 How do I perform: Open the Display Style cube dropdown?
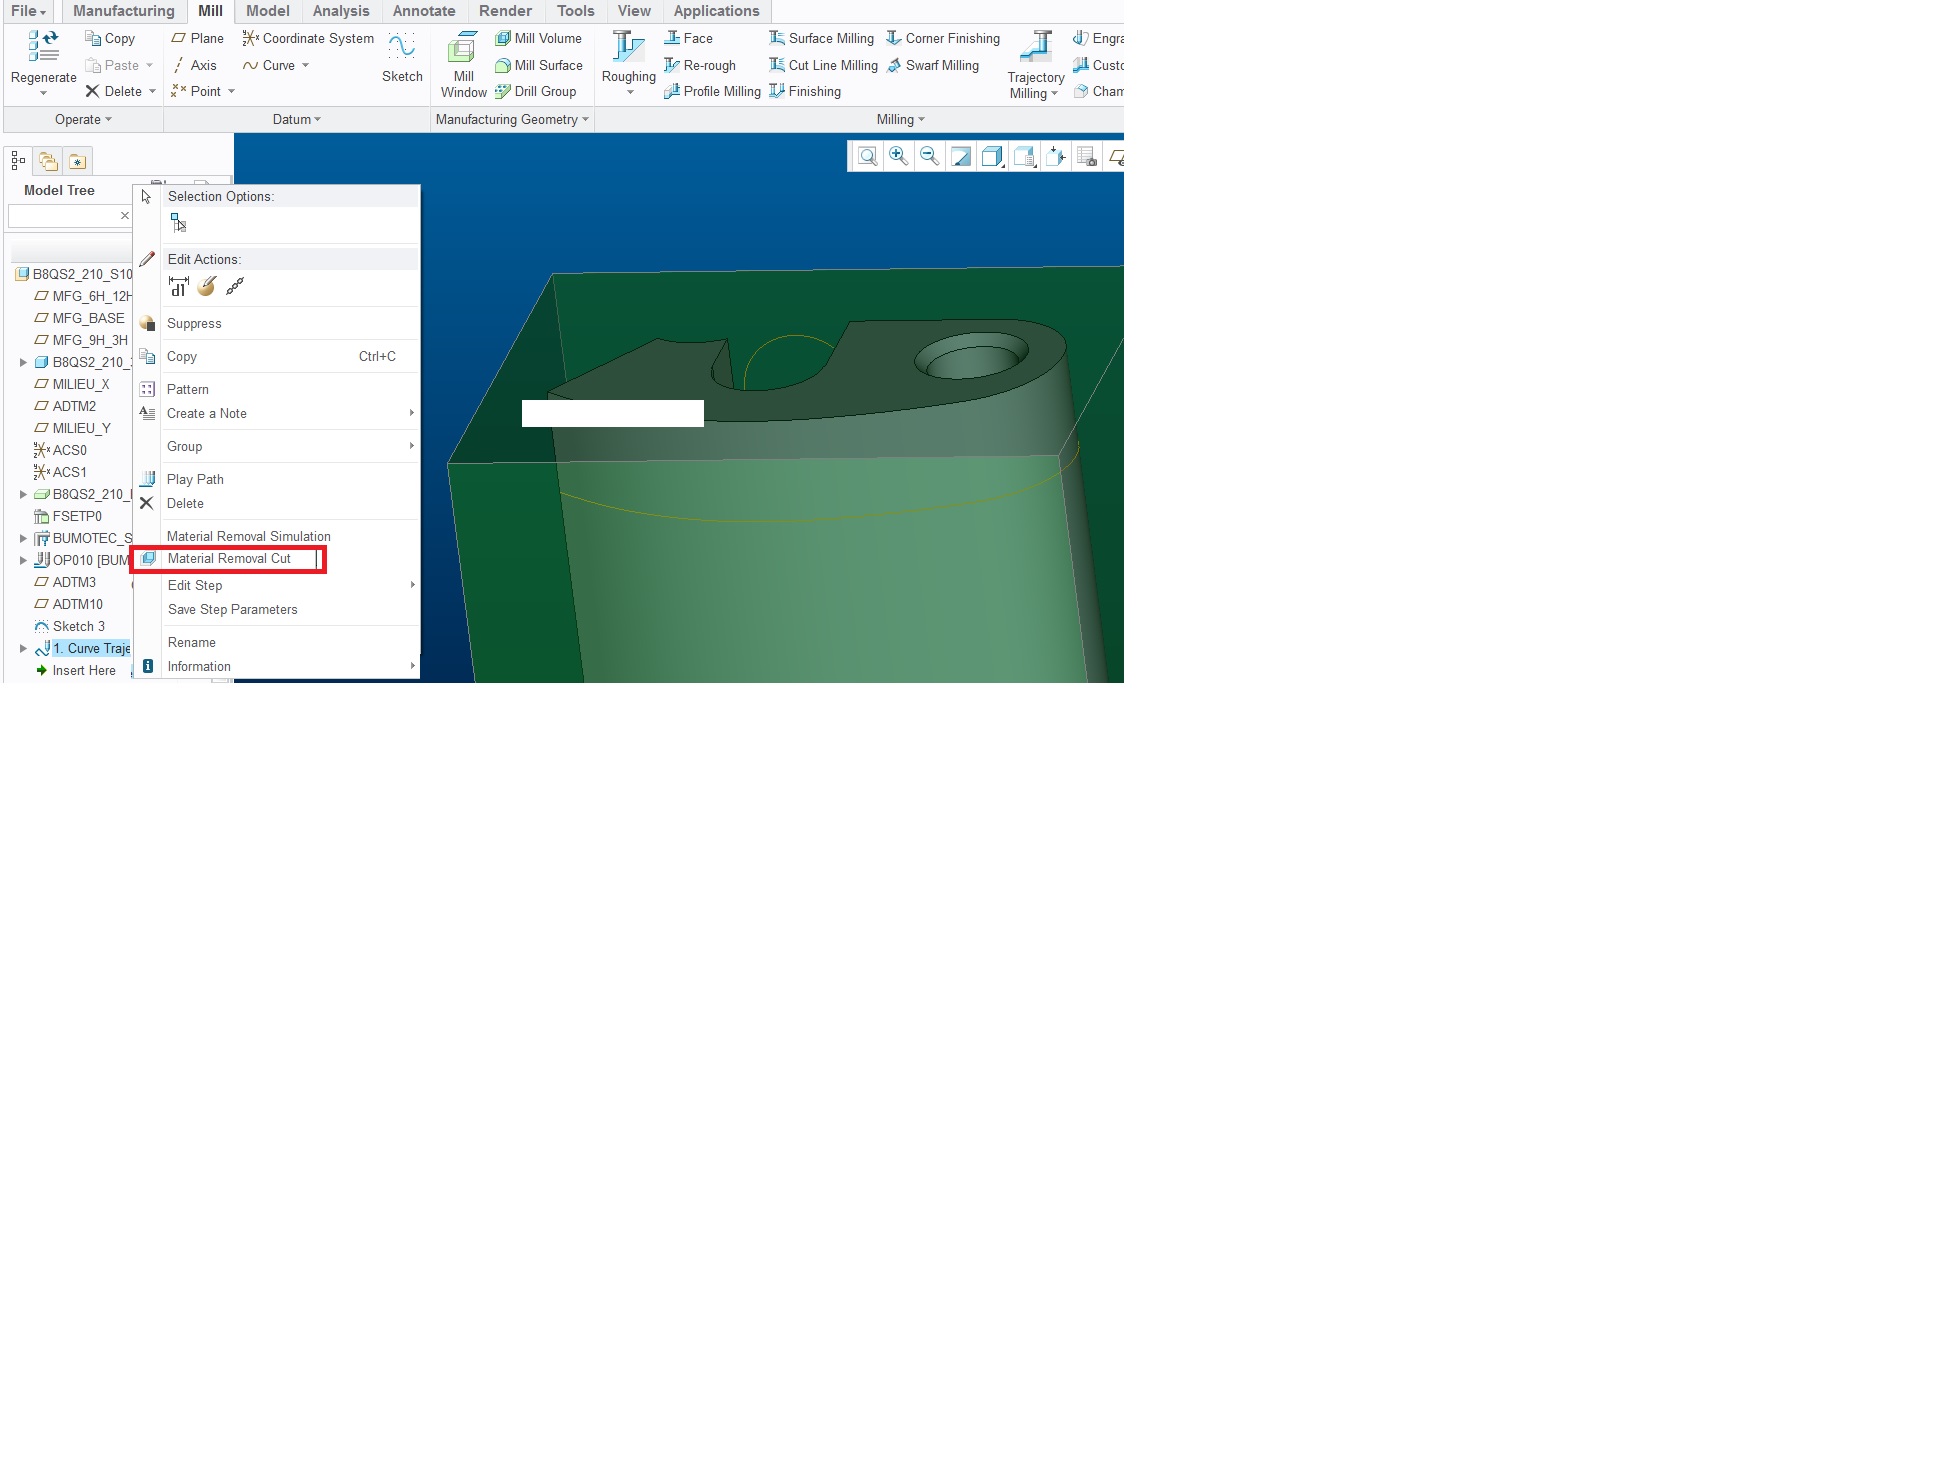(992, 157)
